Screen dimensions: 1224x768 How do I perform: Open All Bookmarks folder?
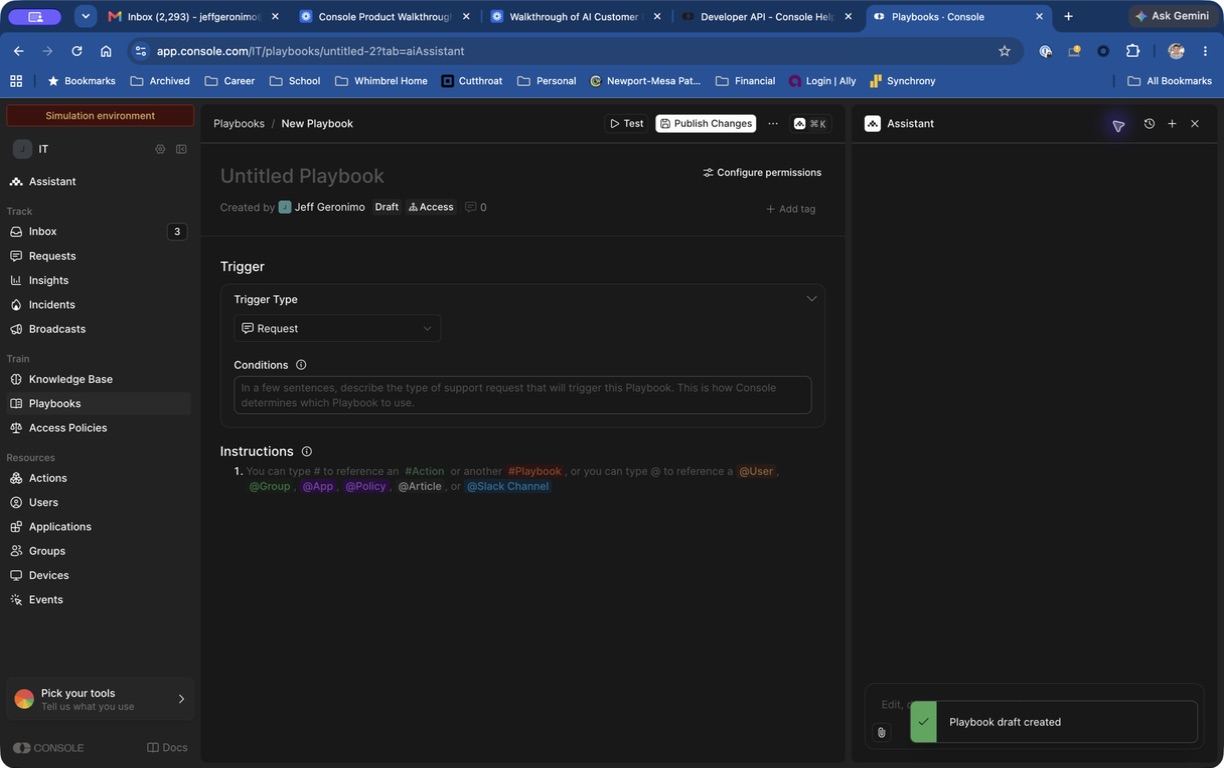point(1169,81)
